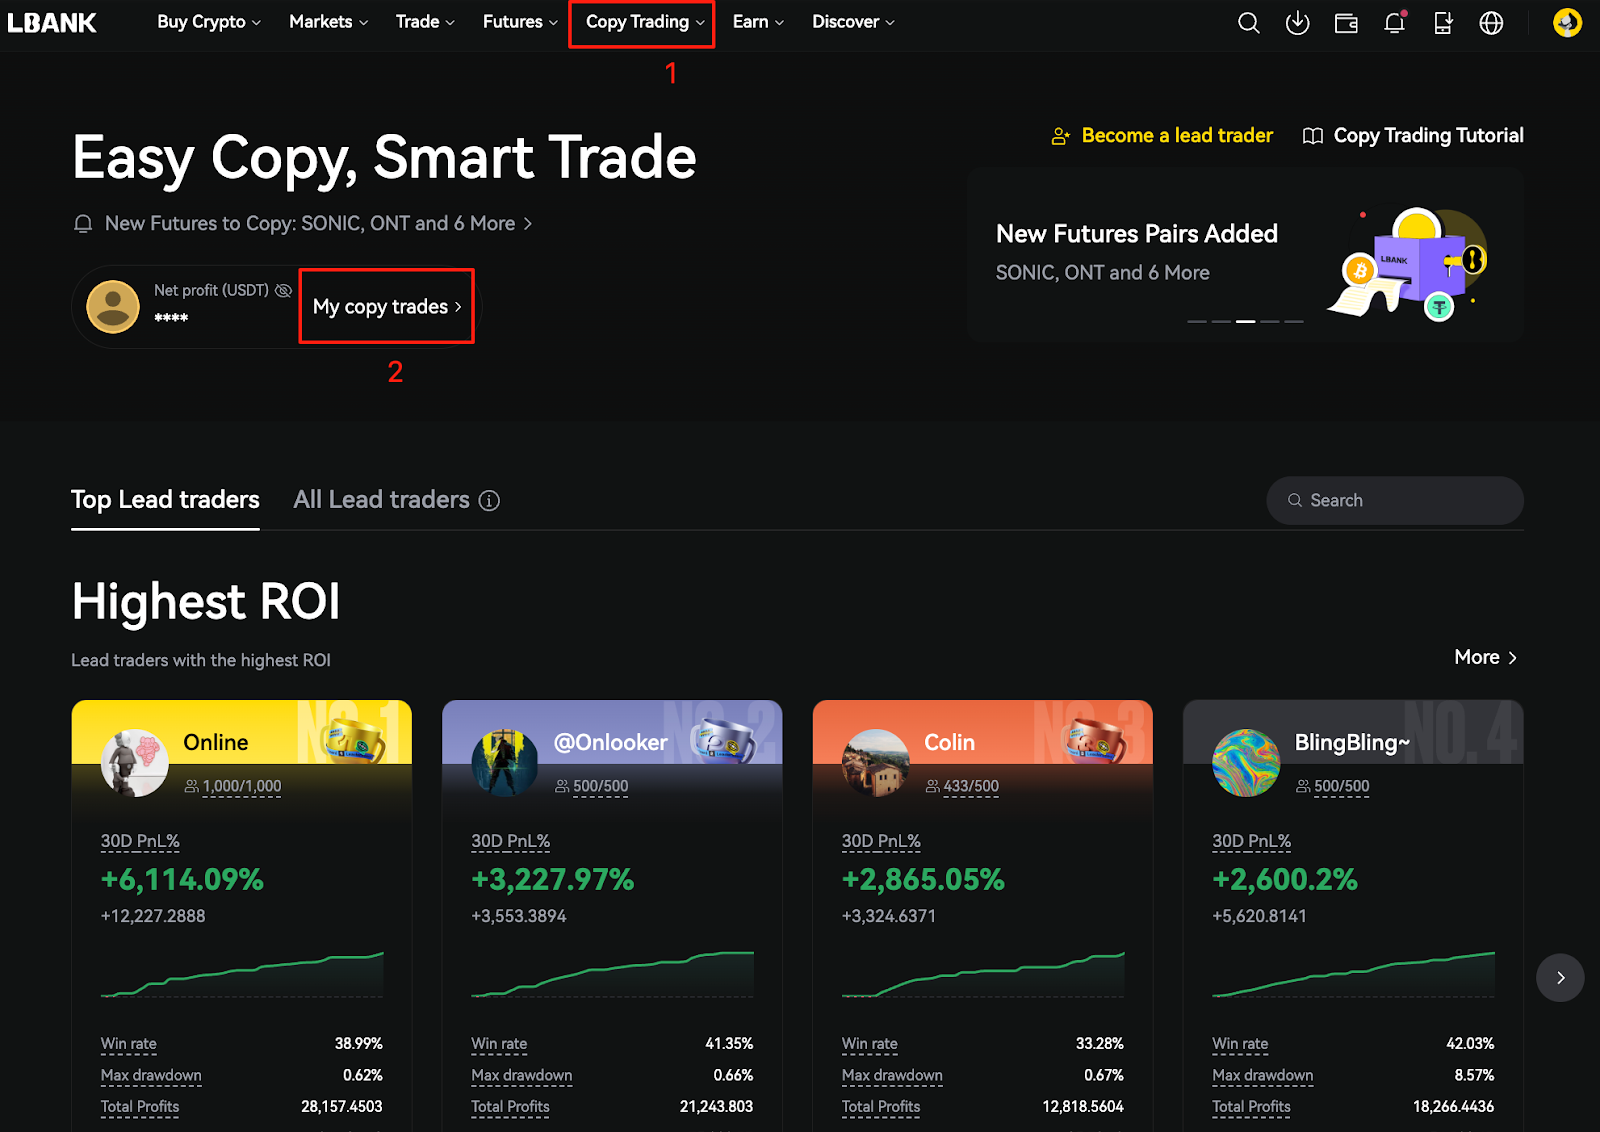Click the Win rate label on Online card
The width and height of the screenshot is (1600, 1132).
coord(129,1044)
